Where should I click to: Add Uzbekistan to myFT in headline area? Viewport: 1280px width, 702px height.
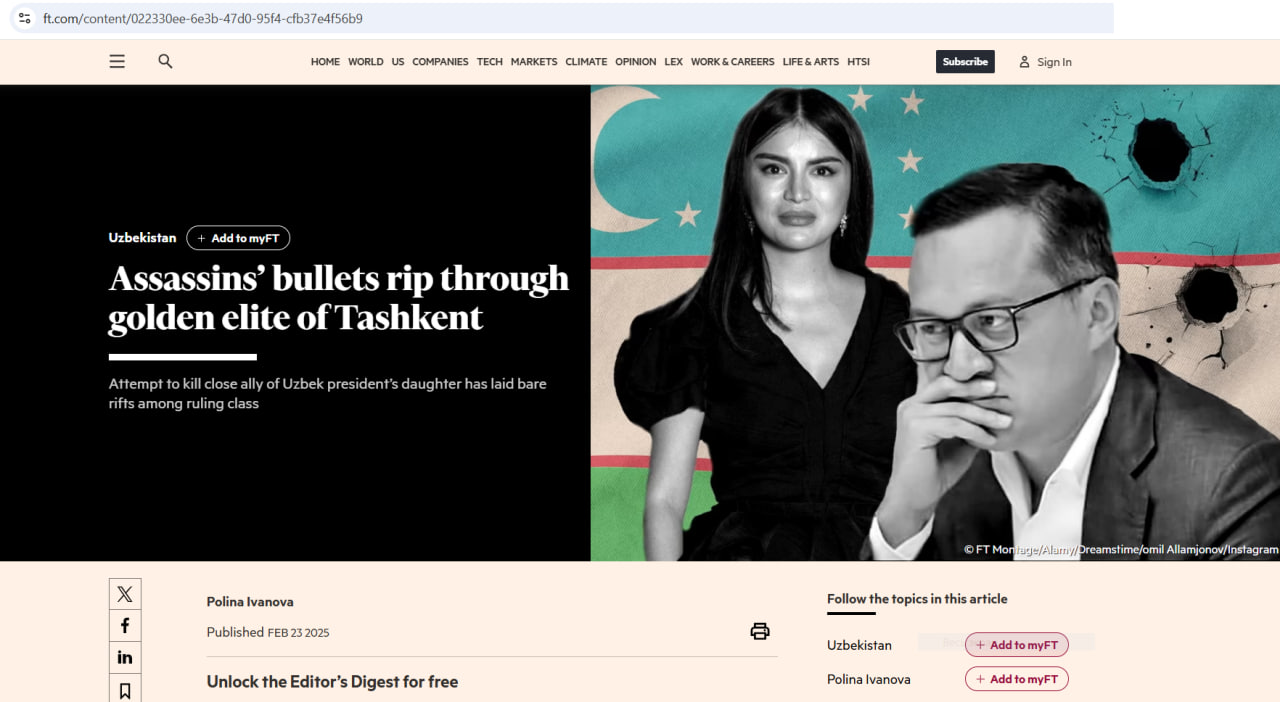click(x=238, y=238)
